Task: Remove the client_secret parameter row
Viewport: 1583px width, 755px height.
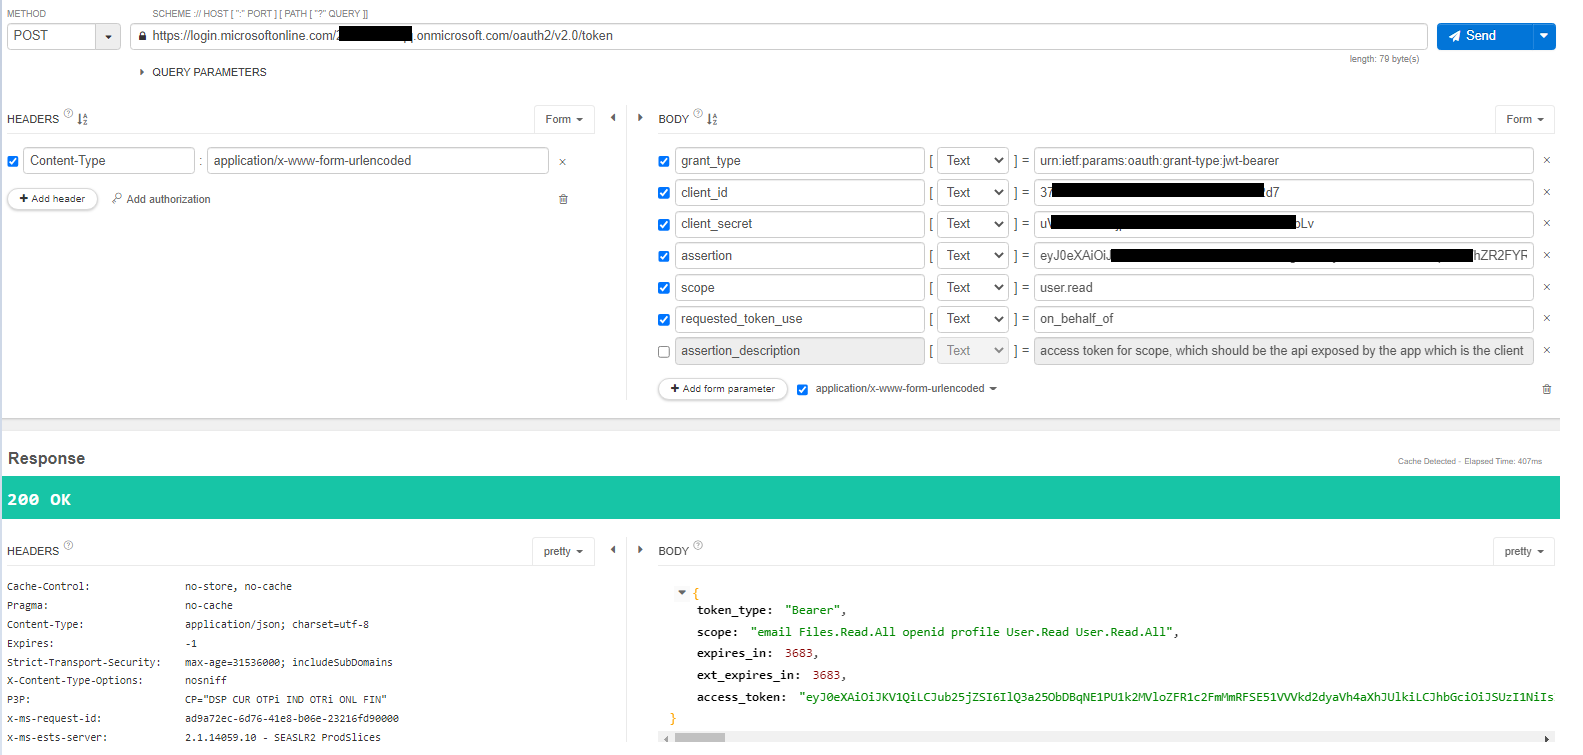Action: coord(1547,223)
